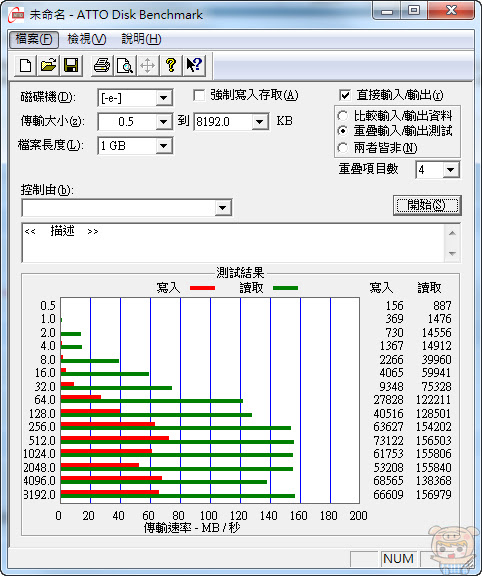Click description box scroll down arrow

452,253
